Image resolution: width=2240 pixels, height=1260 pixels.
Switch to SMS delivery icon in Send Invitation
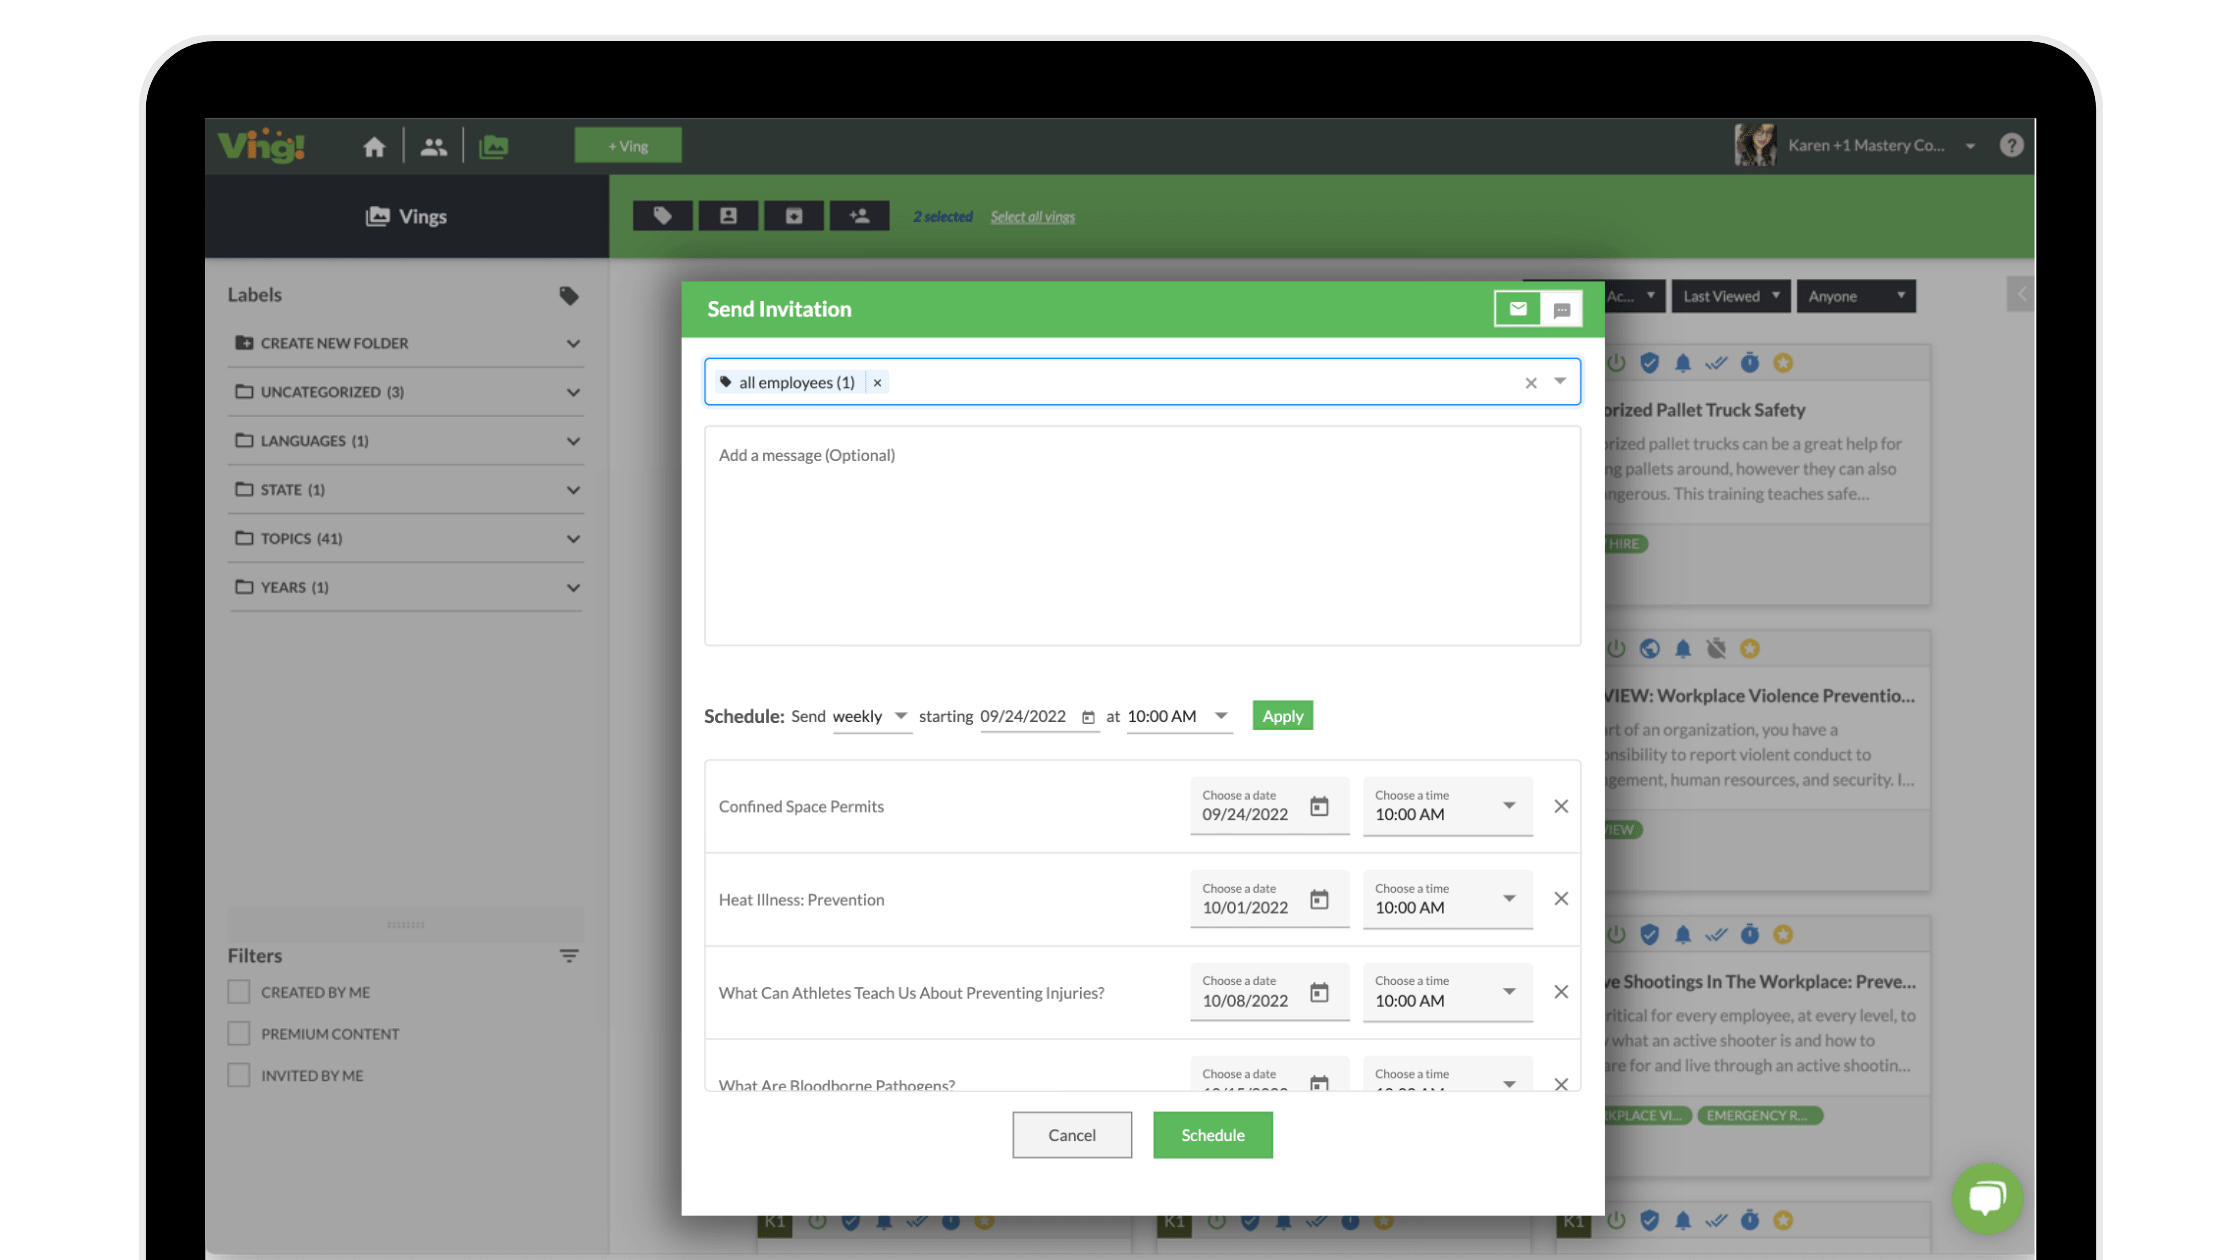pyautogui.click(x=1561, y=308)
